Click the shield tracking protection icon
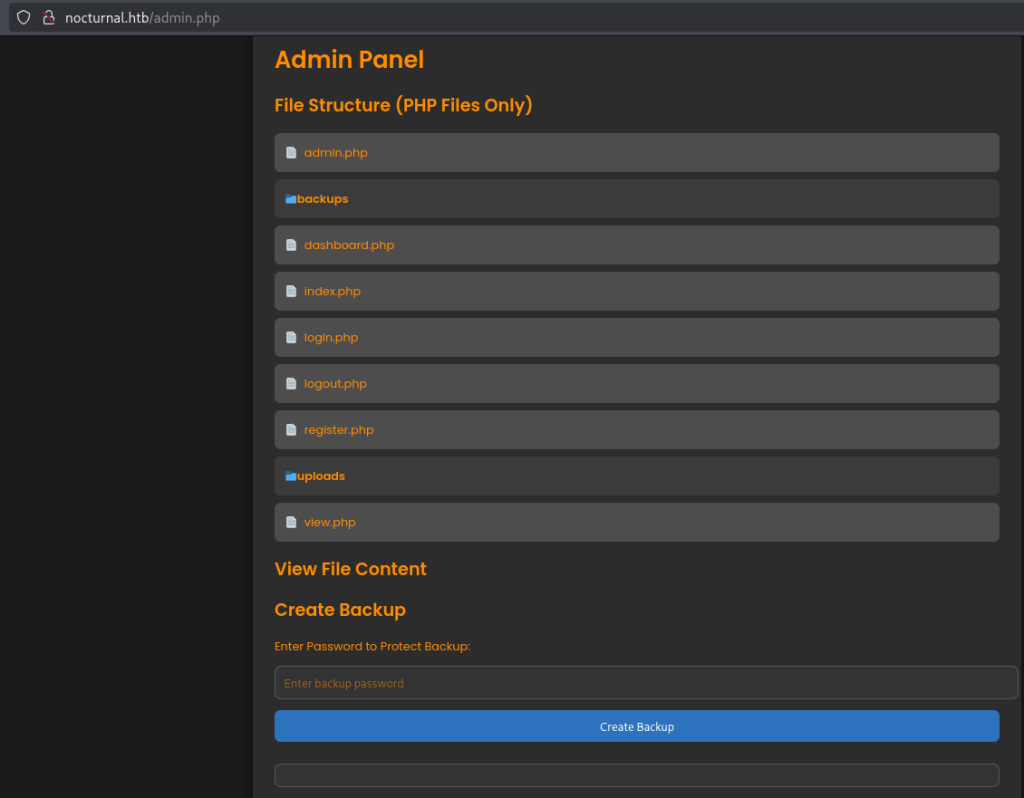 pos(23,18)
